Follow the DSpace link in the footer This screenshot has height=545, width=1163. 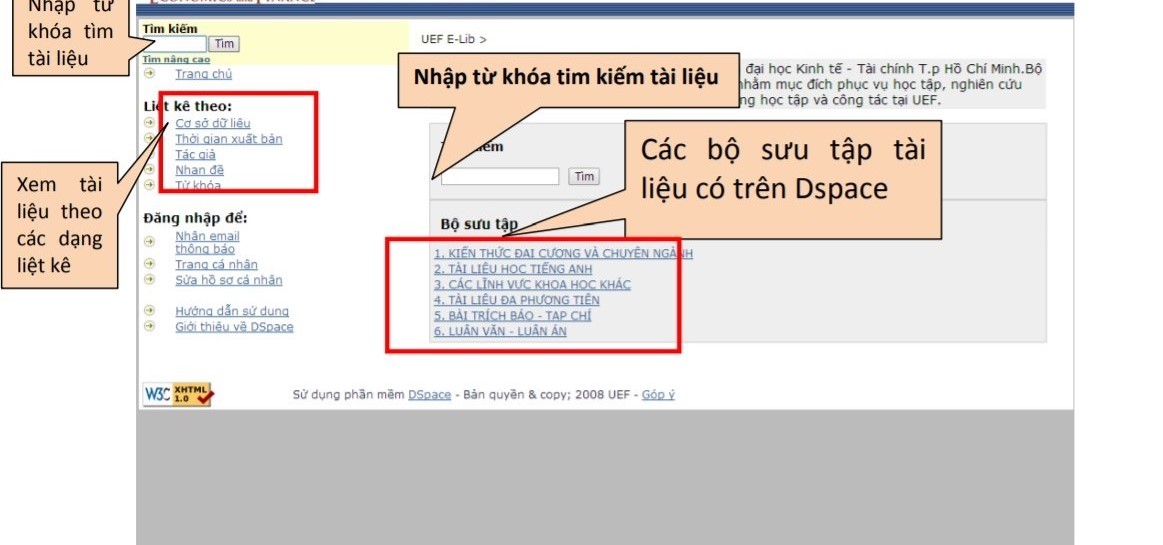pyautogui.click(x=429, y=395)
